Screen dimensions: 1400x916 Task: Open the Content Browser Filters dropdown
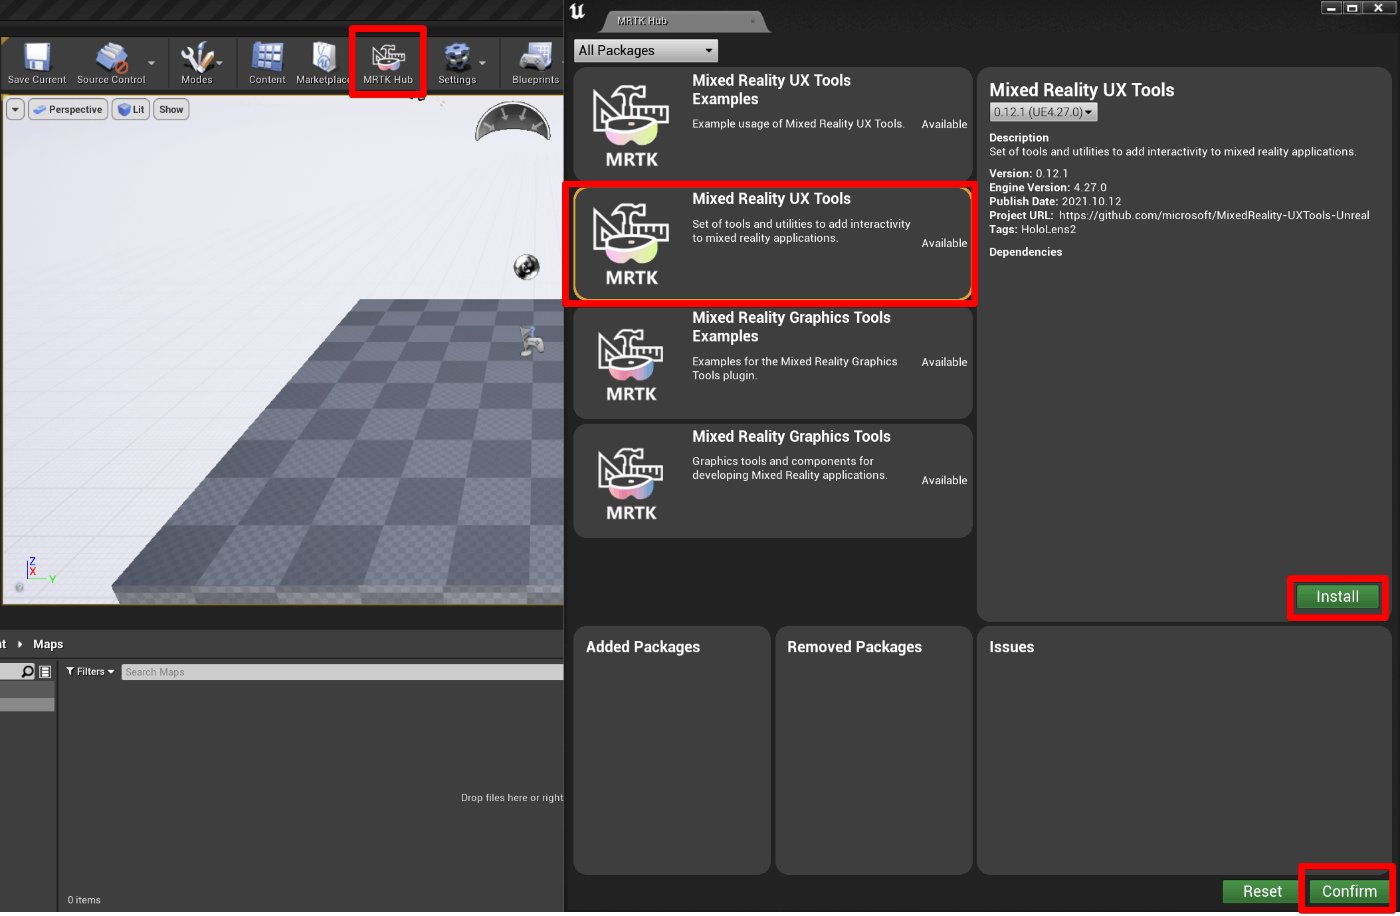click(x=90, y=672)
